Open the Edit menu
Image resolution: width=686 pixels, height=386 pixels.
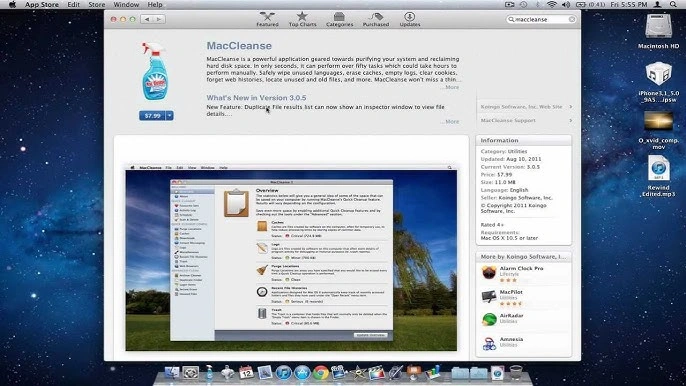[74, 4]
